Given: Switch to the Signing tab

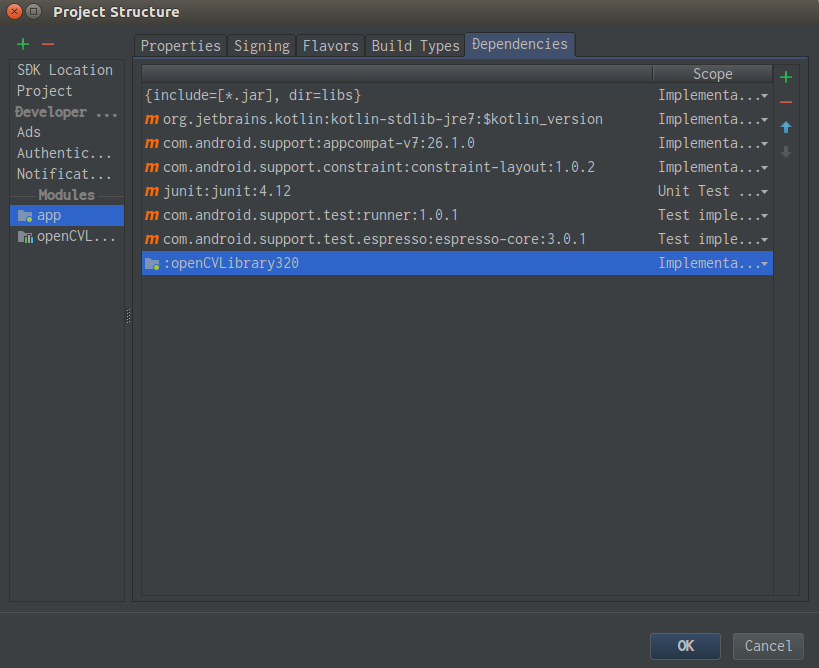Looking at the screenshot, I should click(262, 46).
